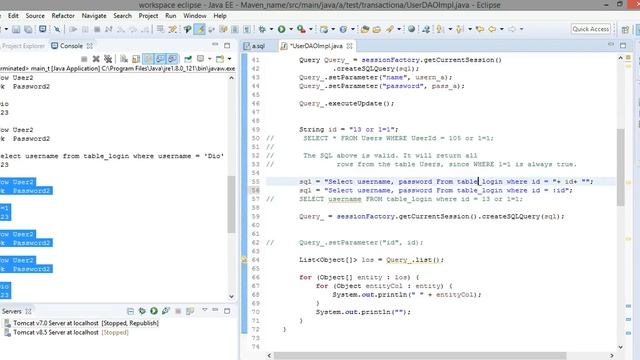
Task: Click the Search flashlight toolbar icon
Action: tap(390, 29)
